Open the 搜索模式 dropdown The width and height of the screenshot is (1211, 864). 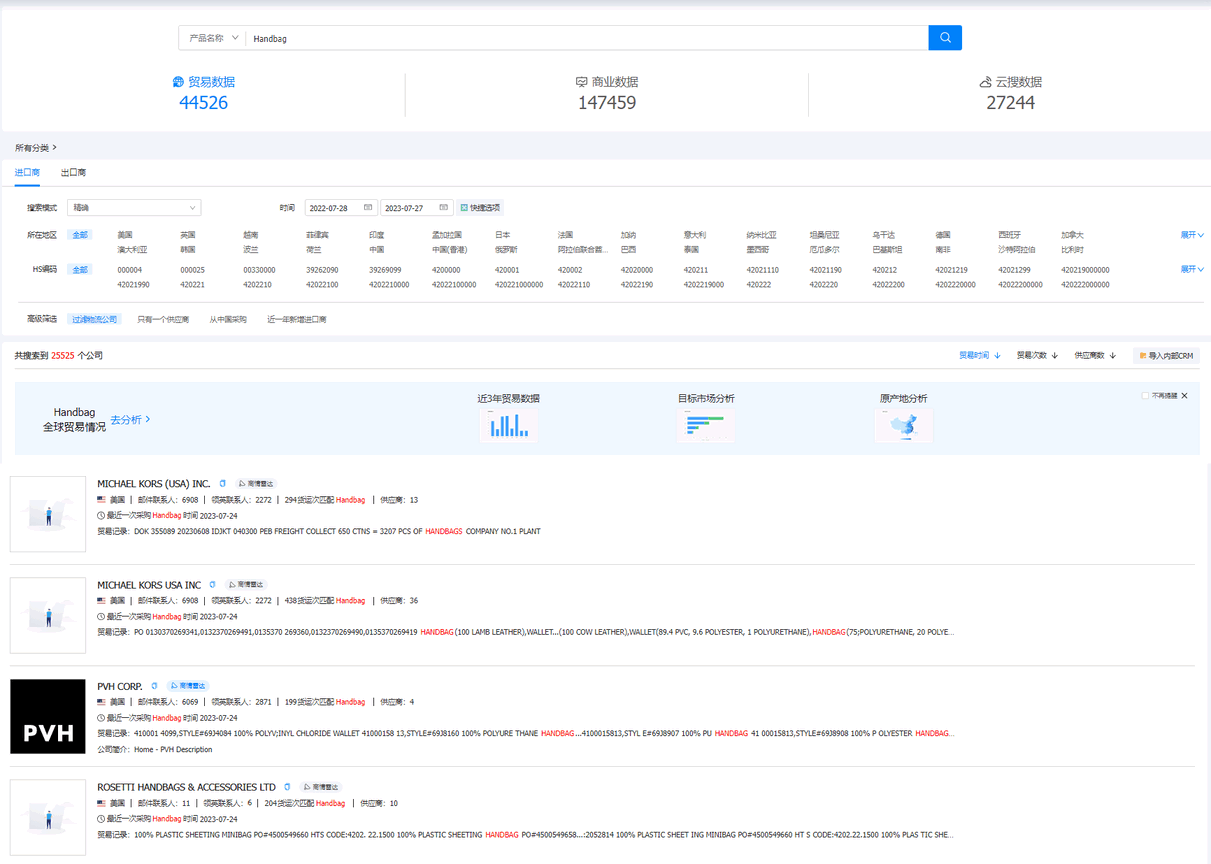pos(134,208)
